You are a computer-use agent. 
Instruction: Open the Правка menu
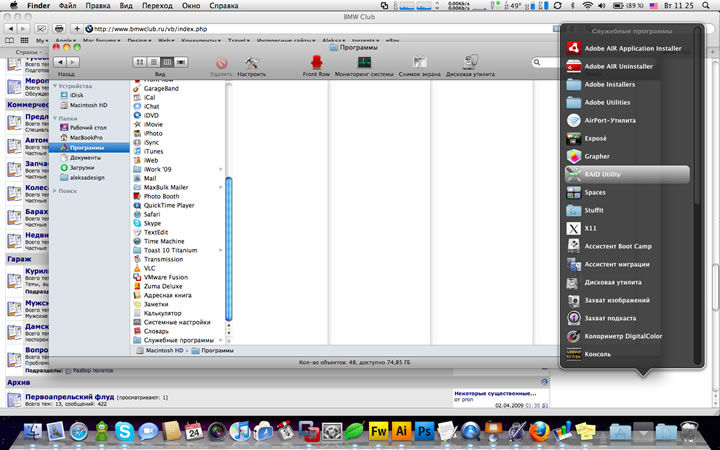click(98, 6)
